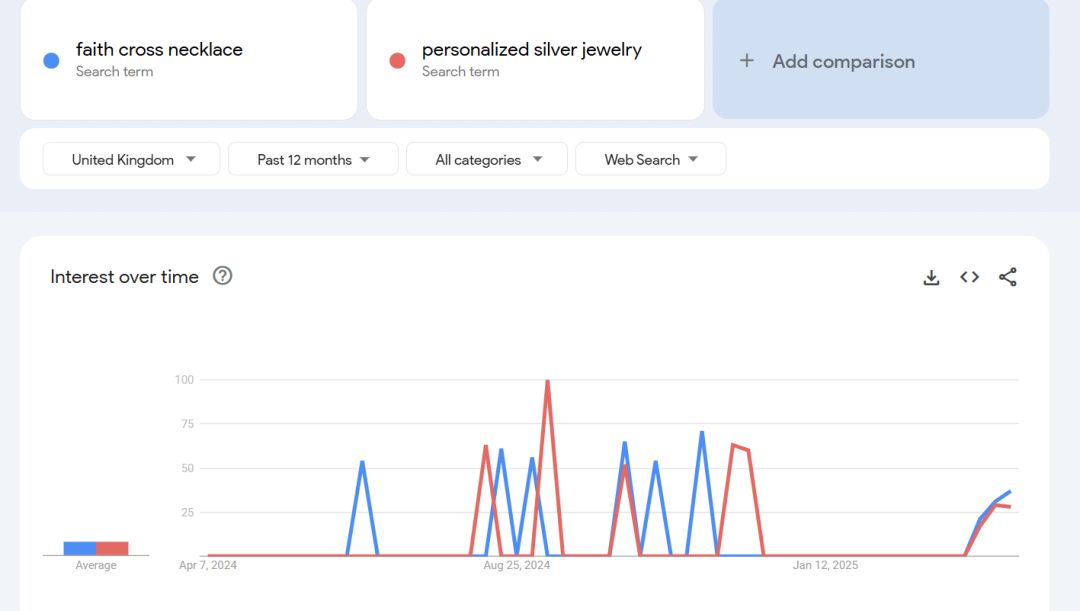Open the Past 12 months time range dropdown
The width and height of the screenshot is (1080, 611).
tap(313, 159)
